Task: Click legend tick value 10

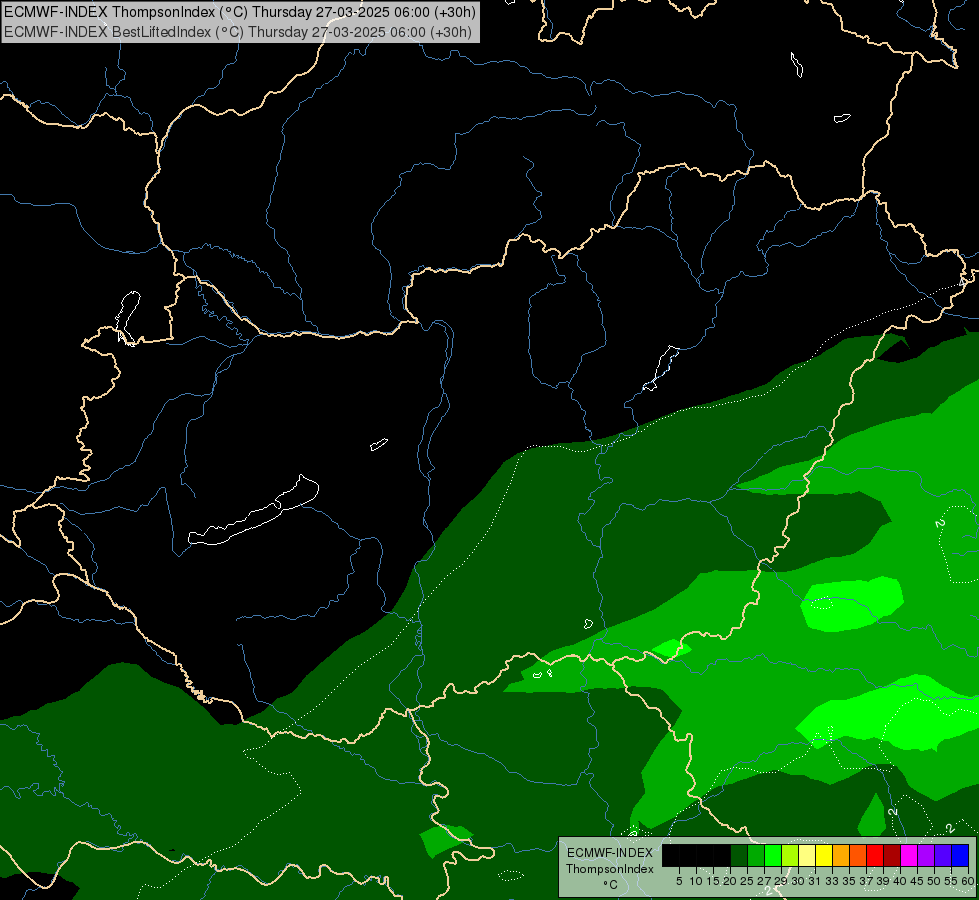Action: coord(696,881)
